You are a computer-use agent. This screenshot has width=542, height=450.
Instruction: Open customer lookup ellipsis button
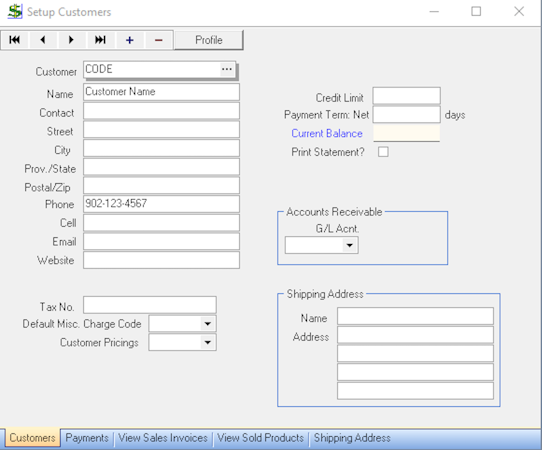[x=227, y=69]
